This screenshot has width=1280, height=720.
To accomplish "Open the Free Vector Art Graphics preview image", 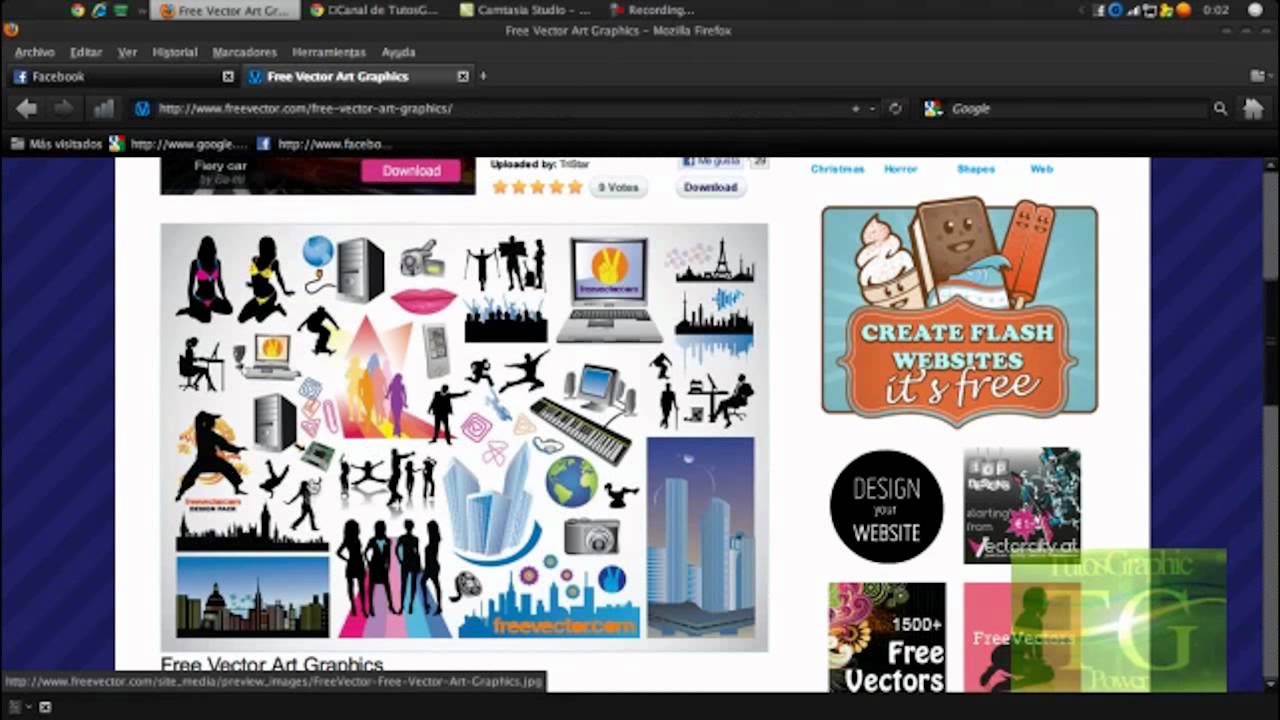I will (x=464, y=437).
